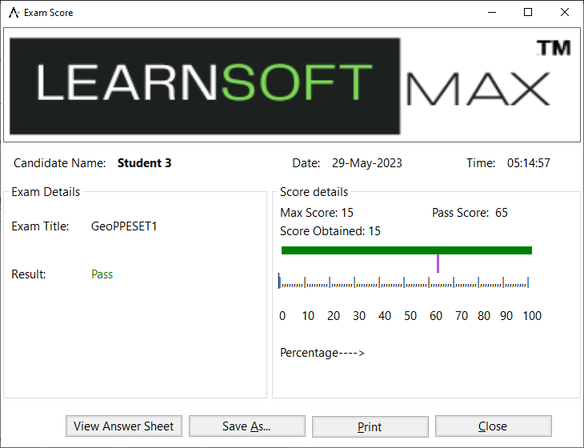Click the percentage ruler scale
584x448 pixels.
tap(404, 282)
